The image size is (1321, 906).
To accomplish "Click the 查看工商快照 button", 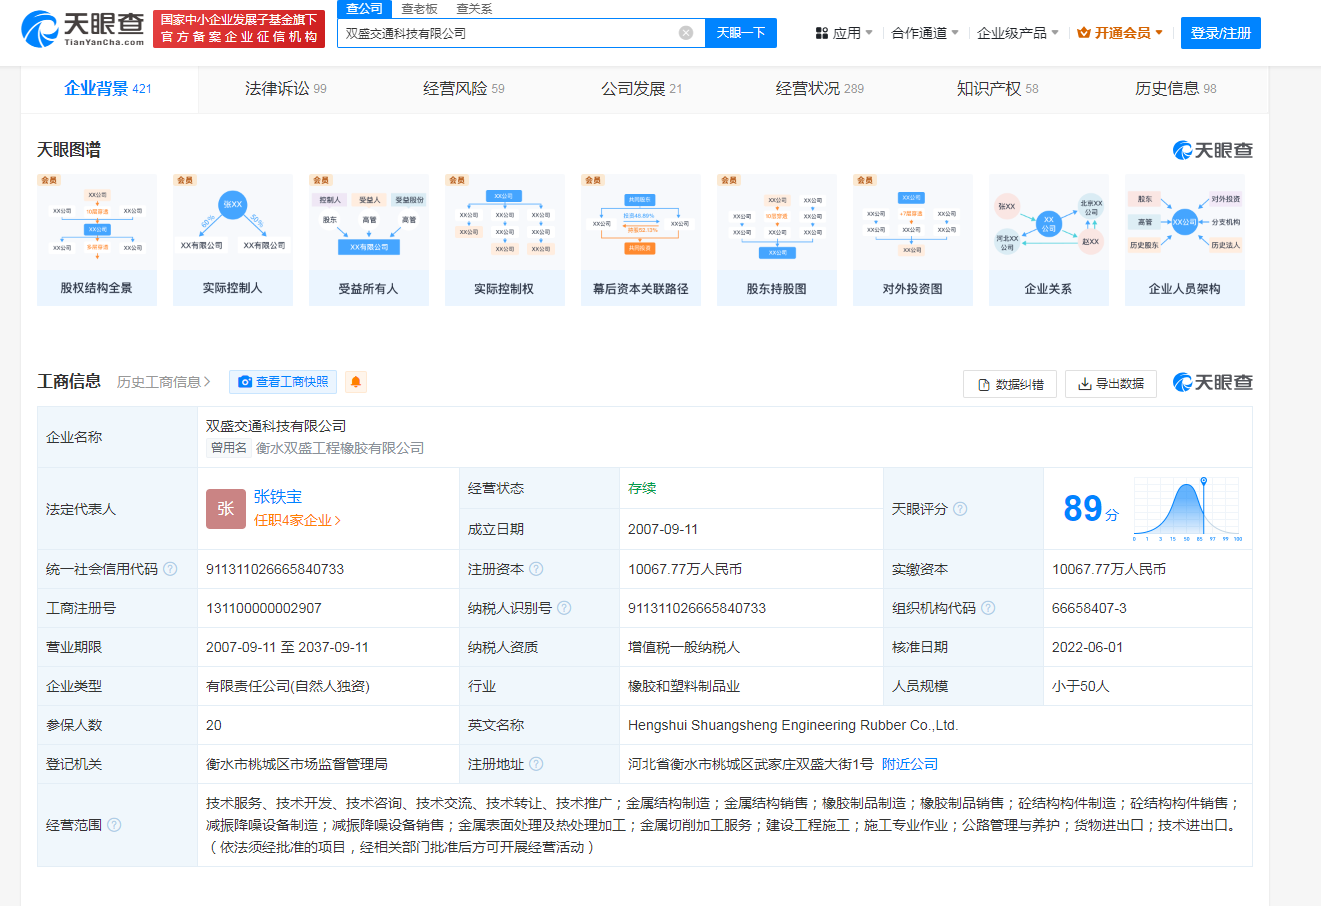I will [x=283, y=382].
